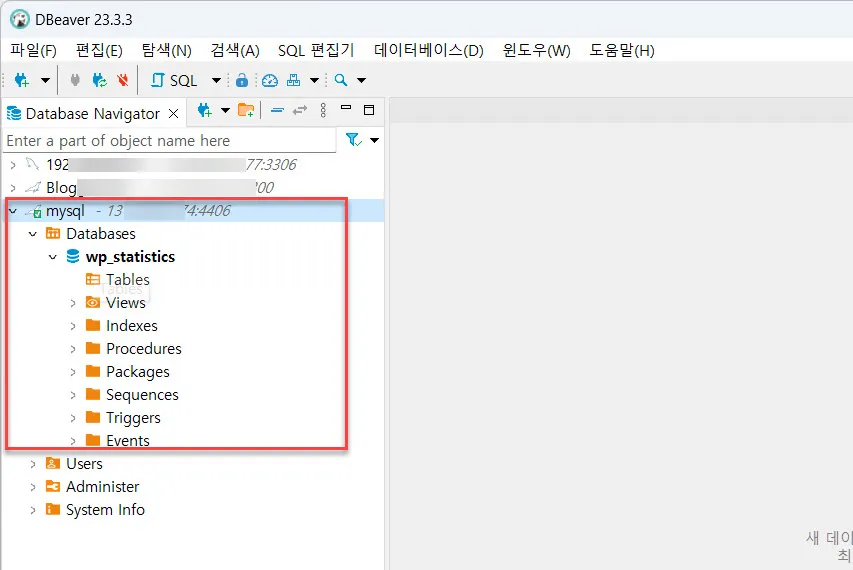The width and height of the screenshot is (853, 570).
Task: Open the 편집(E) menu
Action: [x=99, y=51]
